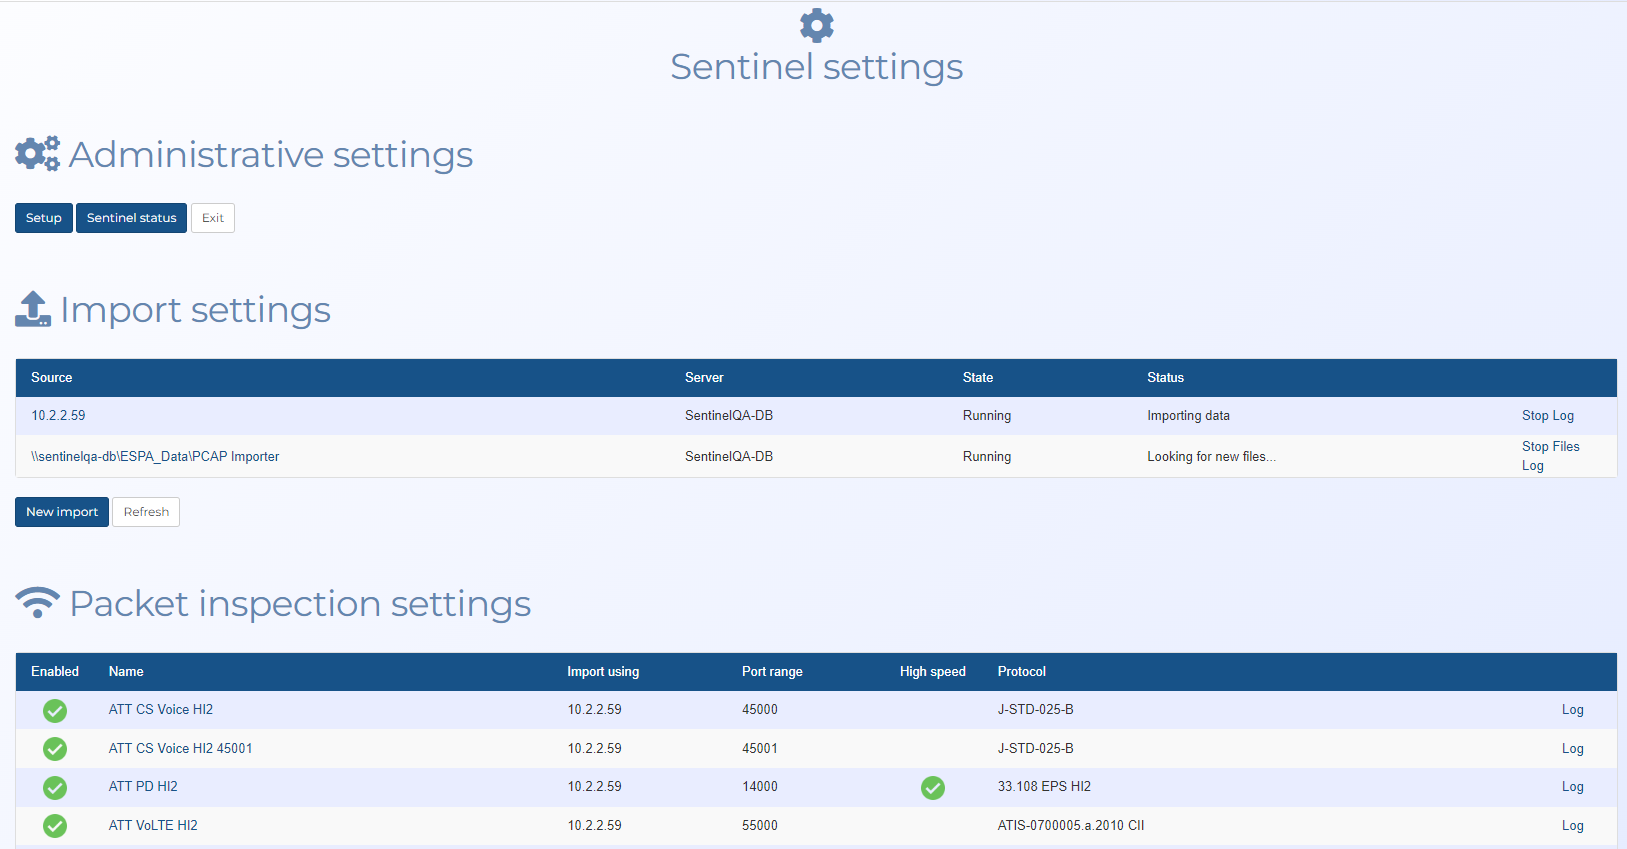Open Sentinel status
The height and width of the screenshot is (849, 1627).
click(x=131, y=218)
